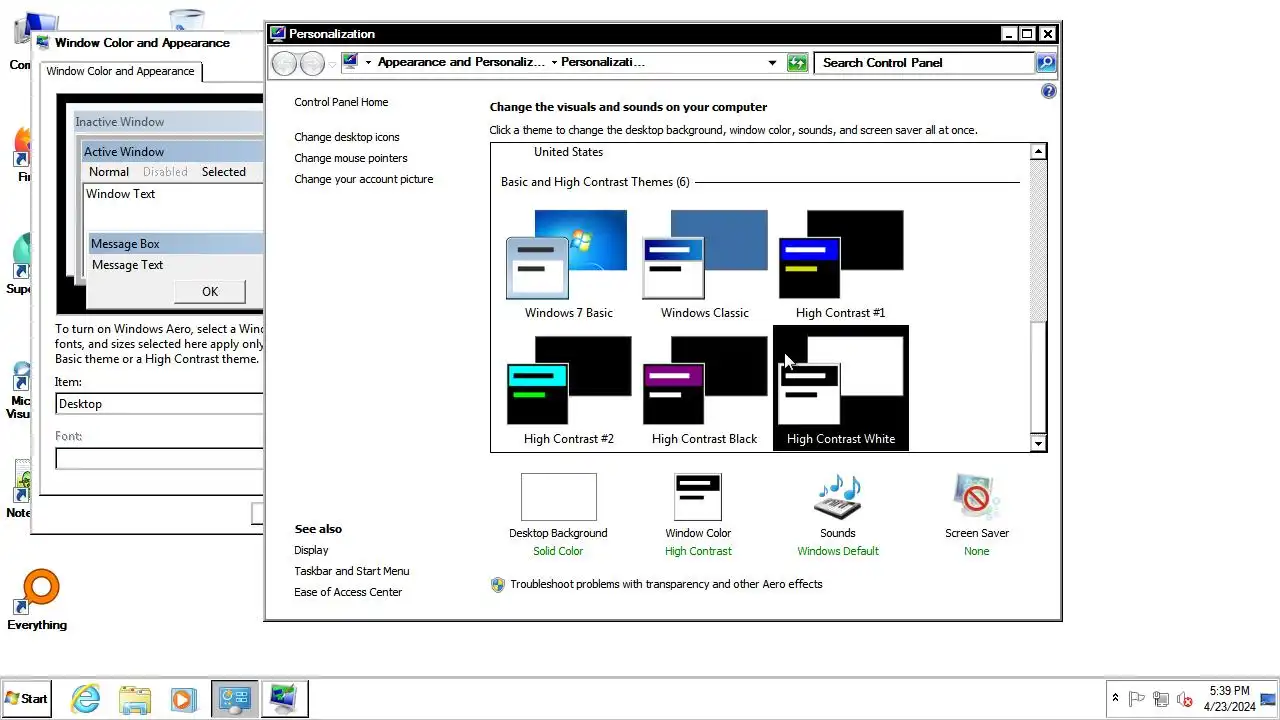The image size is (1280, 720).
Task: Select the Window Color and Appearance tab
Action: coord(120,71)
